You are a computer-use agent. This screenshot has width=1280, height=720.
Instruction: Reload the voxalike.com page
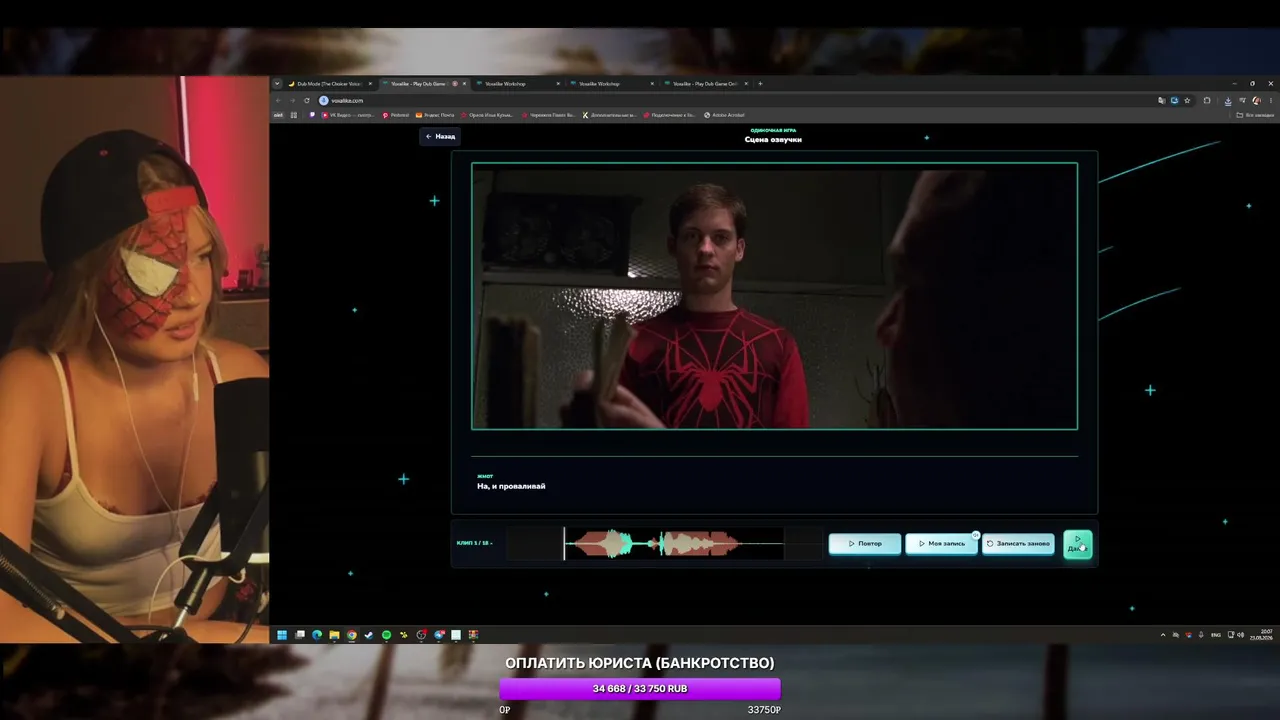307,100
